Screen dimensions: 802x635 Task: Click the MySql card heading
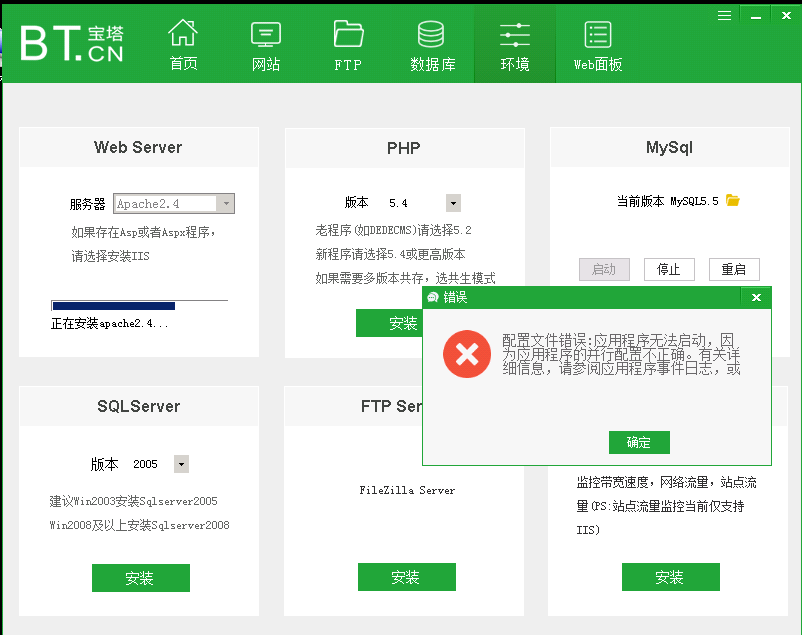(669, 147)
